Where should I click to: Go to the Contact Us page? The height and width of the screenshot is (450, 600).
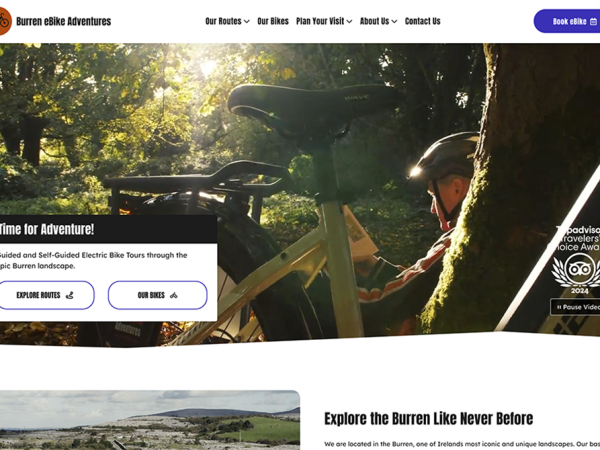422,21
